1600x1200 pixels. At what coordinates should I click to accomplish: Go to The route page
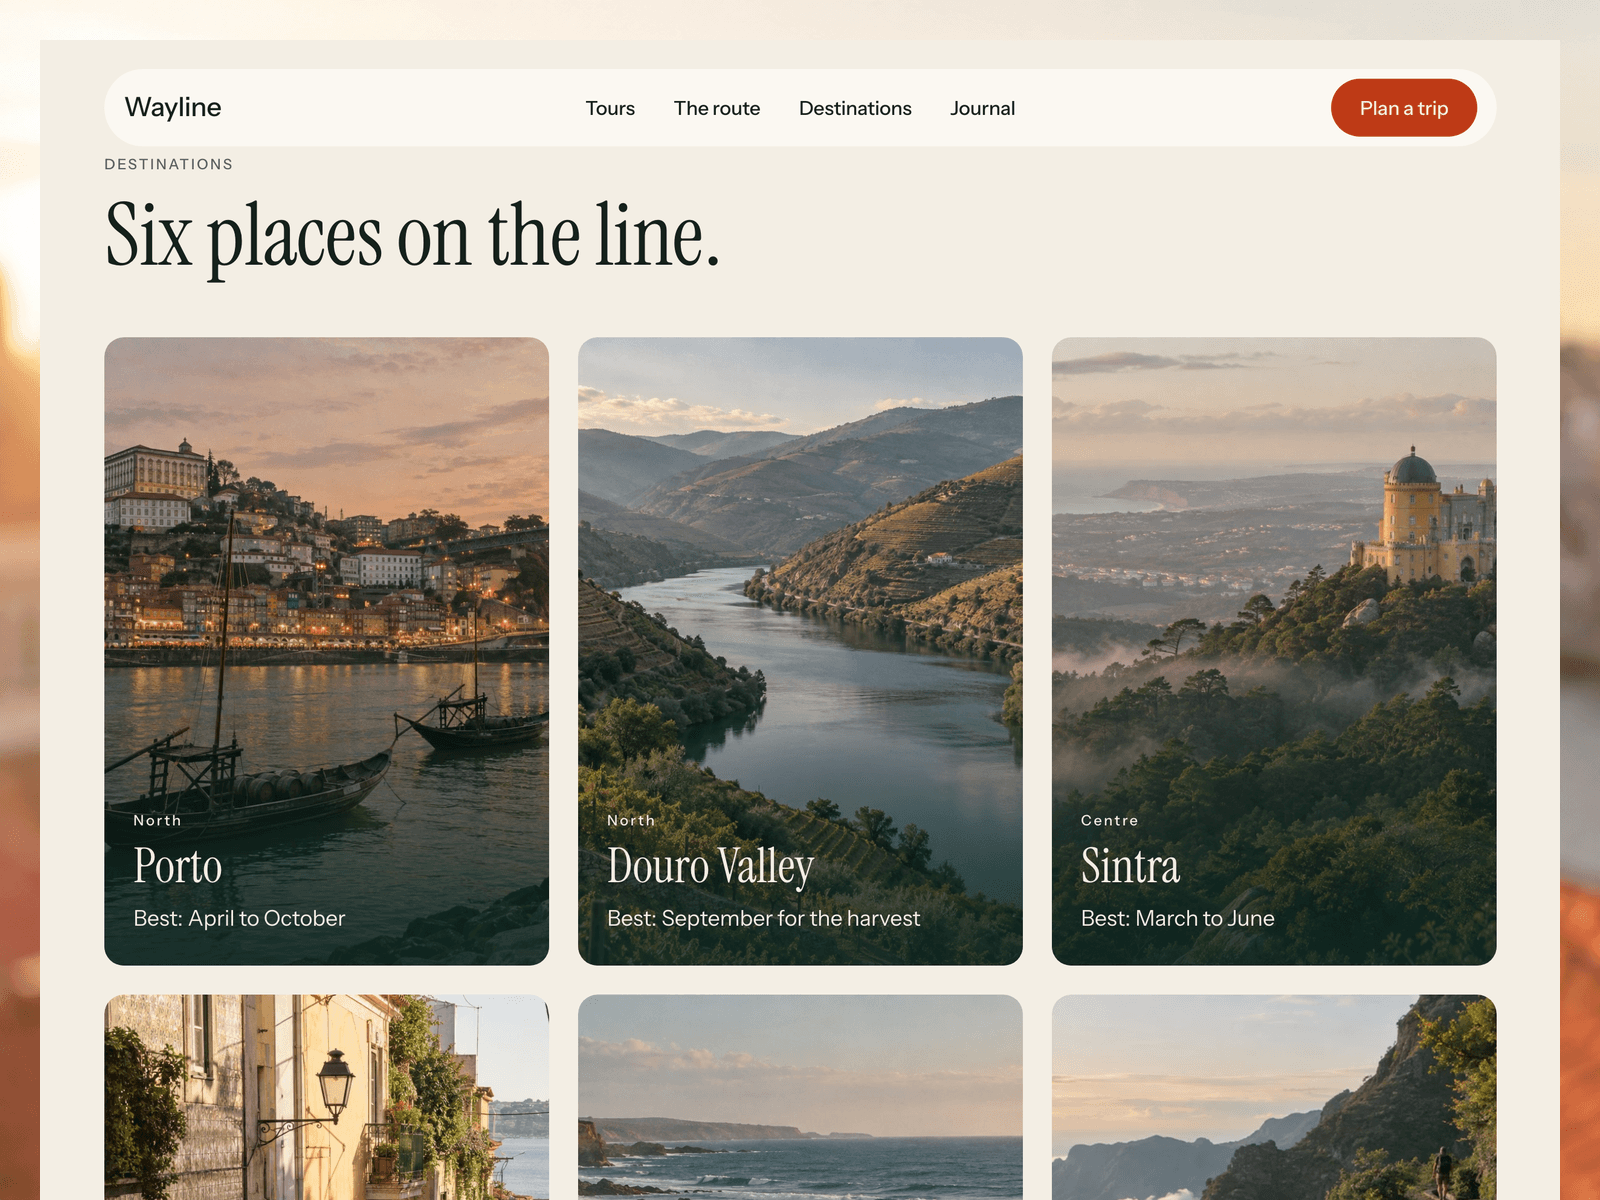coord(717,108)
